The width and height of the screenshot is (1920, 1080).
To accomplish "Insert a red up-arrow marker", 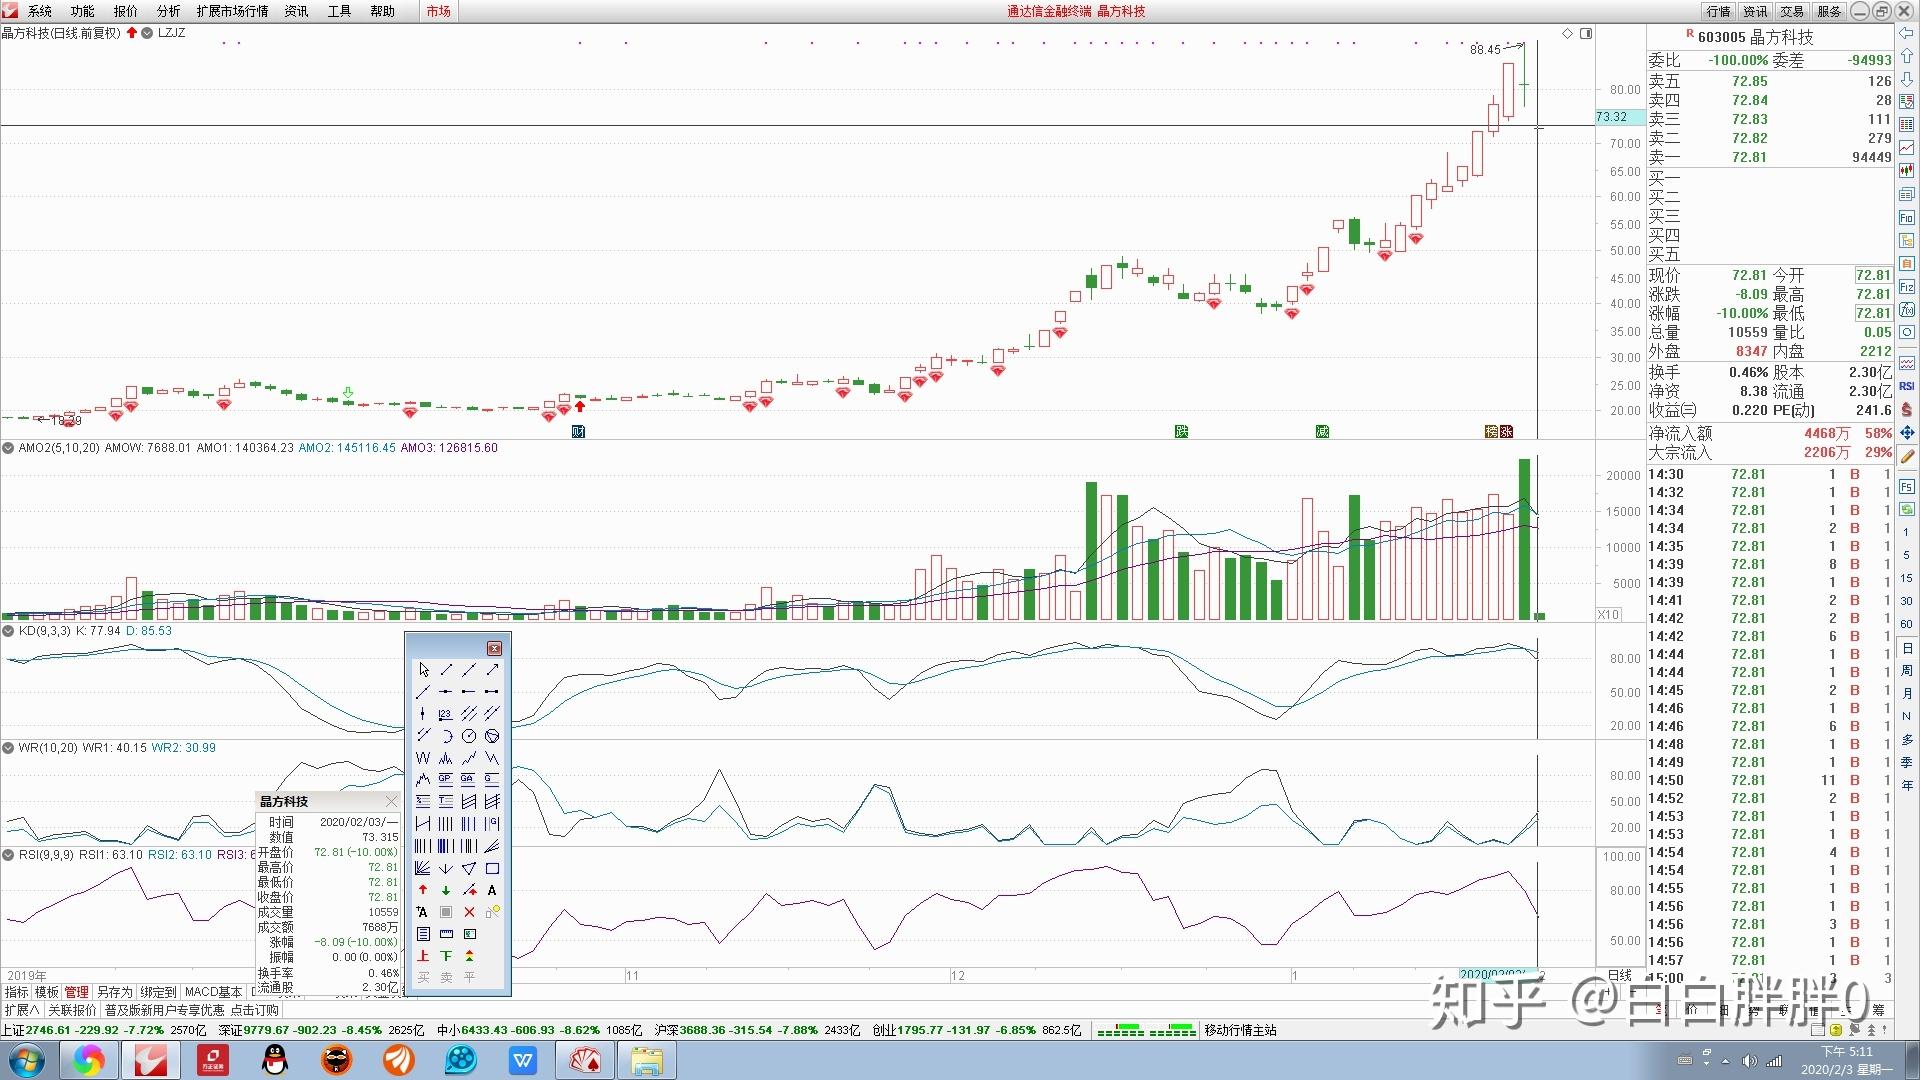I will (x=423, y=890).
